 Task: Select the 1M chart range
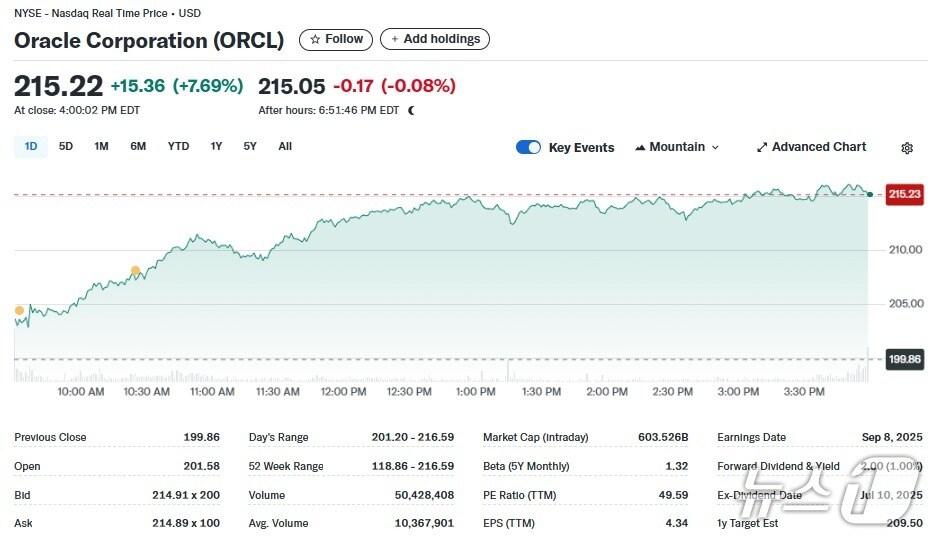(x=101, y=146)
